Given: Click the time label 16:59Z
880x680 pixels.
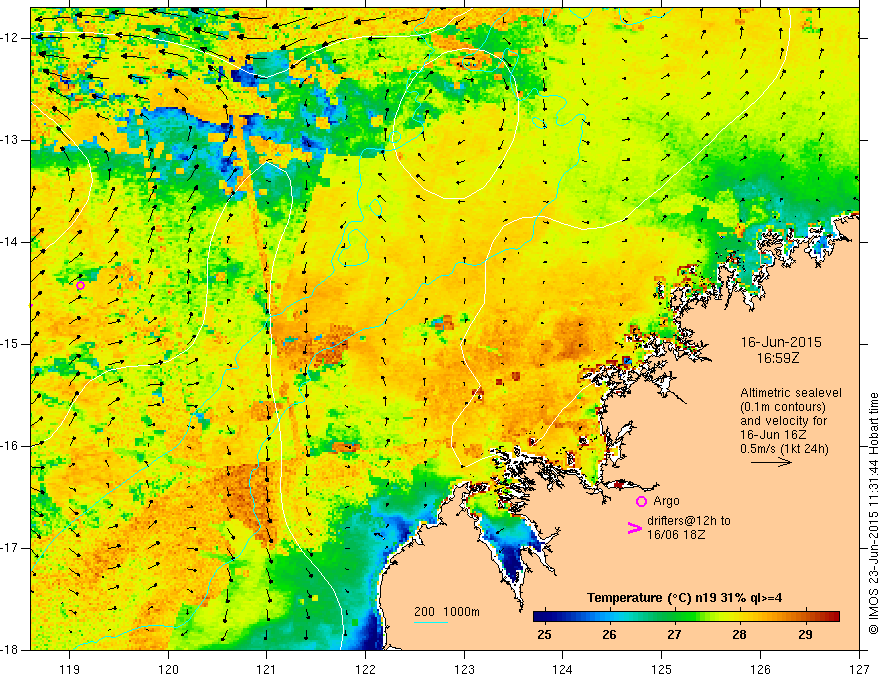Looking at the screenshot, I should tap(778, 358).
